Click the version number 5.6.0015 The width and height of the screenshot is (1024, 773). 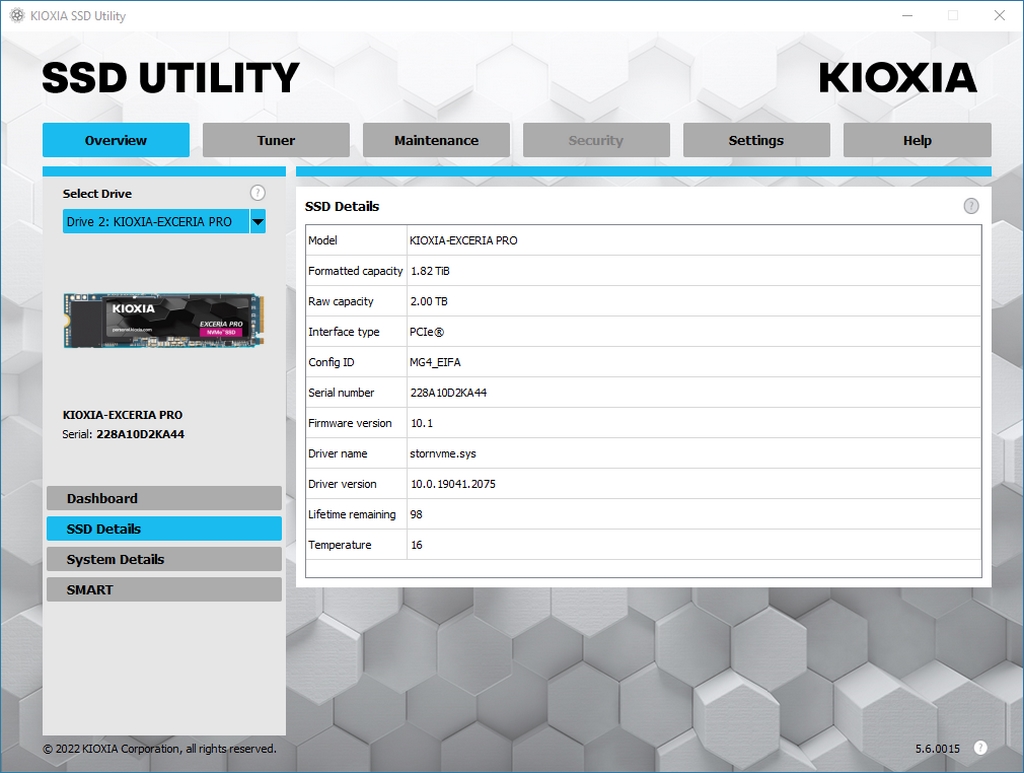coord(937,749)
